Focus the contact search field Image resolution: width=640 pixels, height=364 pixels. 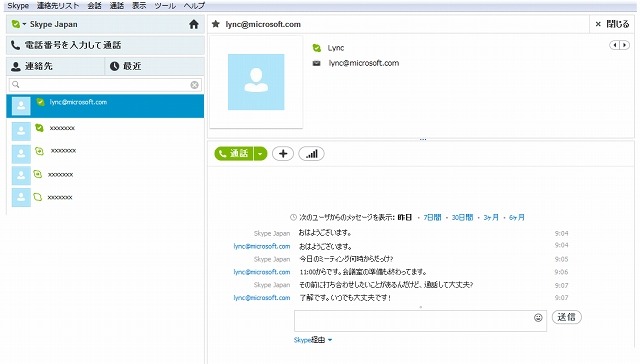tap(105, 85)
